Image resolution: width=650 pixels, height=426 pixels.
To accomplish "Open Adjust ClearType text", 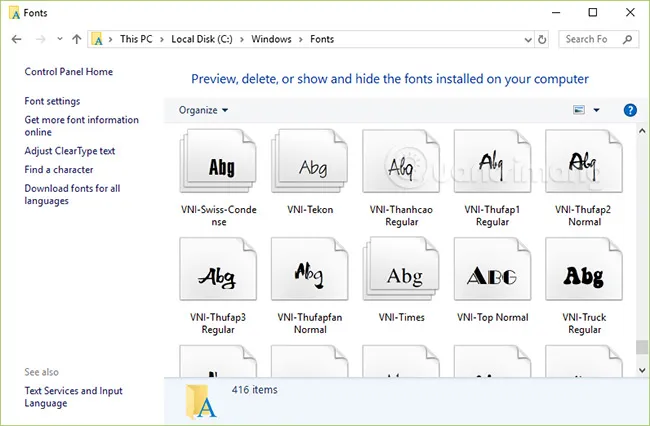I will pos(70,151).
